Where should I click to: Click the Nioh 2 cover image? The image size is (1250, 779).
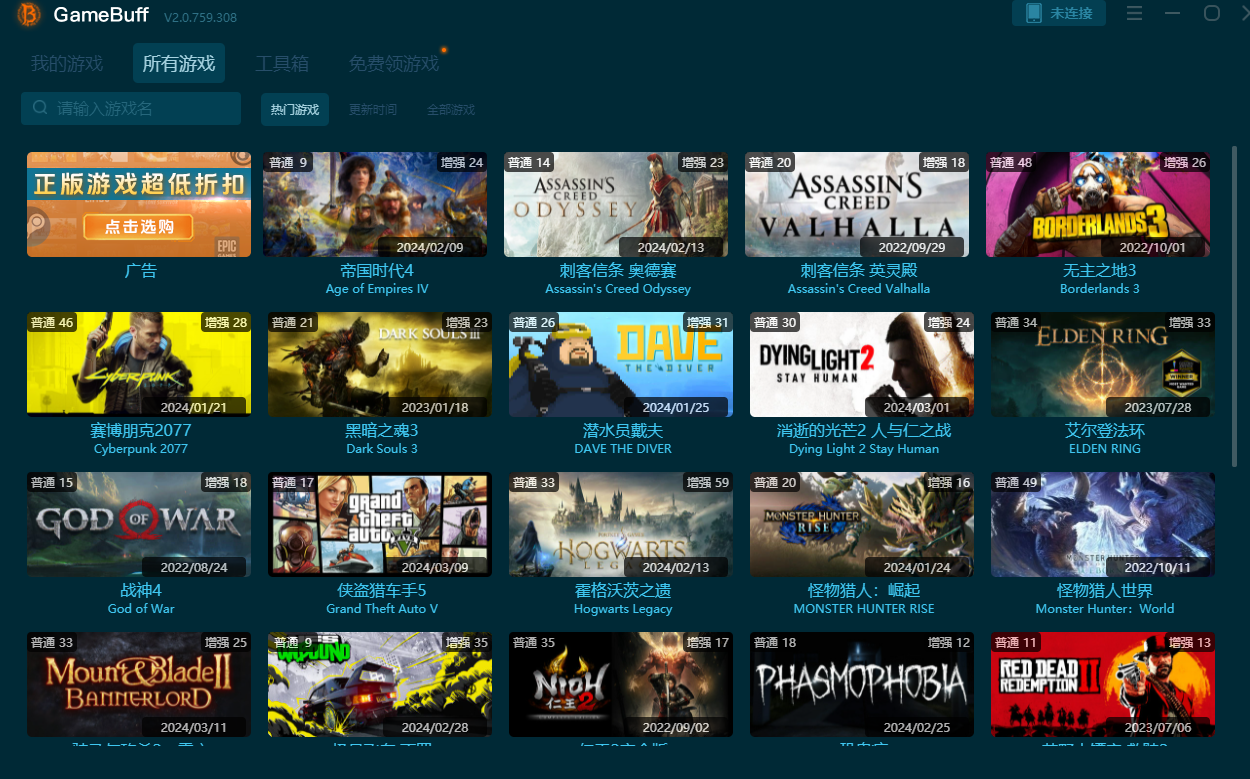pos(621,685)
